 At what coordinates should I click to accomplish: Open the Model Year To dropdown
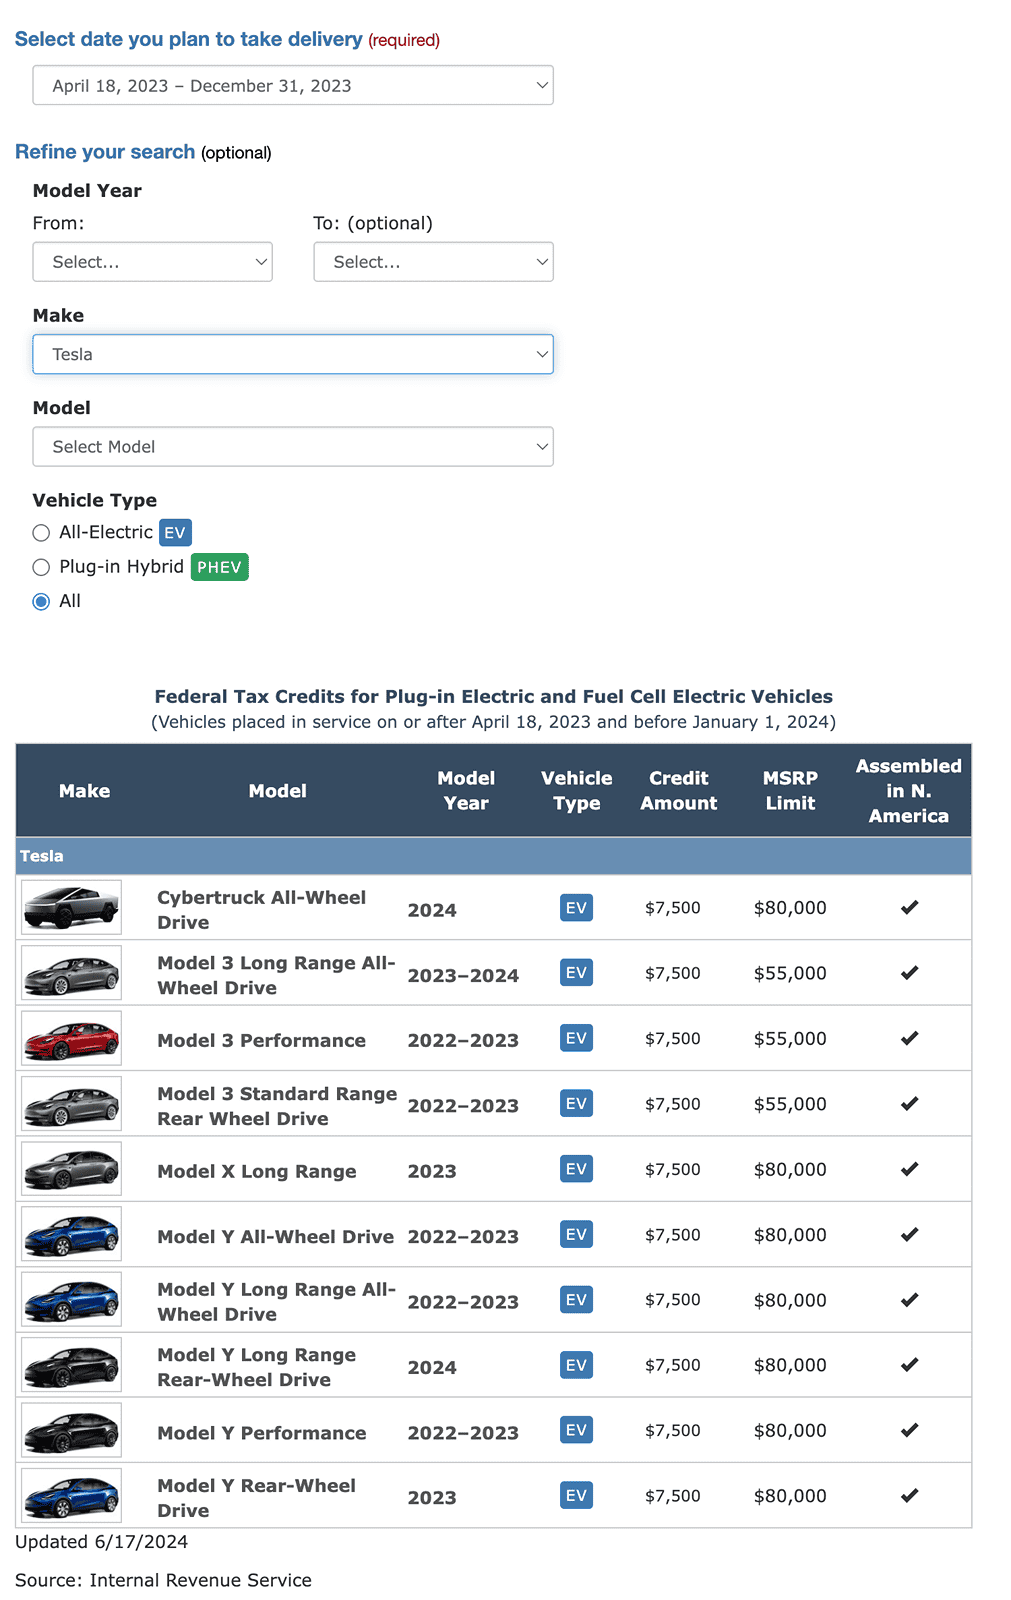[x=433, y=262]
